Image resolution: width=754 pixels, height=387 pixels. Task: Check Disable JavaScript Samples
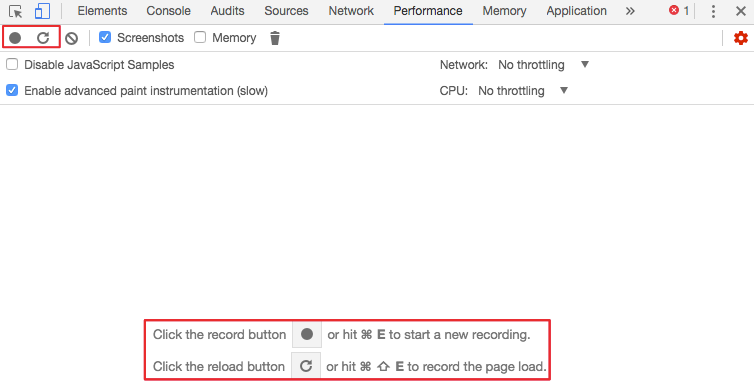click(x=12, y=64)
